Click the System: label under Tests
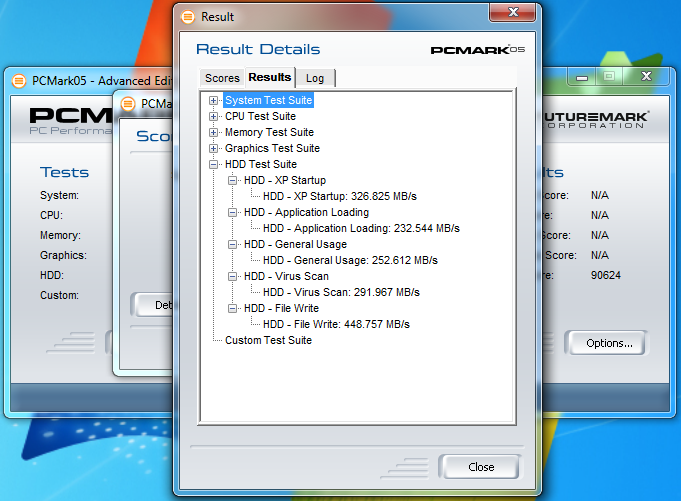Viewport: 681px width, 501px height. [x=60, y=195]
